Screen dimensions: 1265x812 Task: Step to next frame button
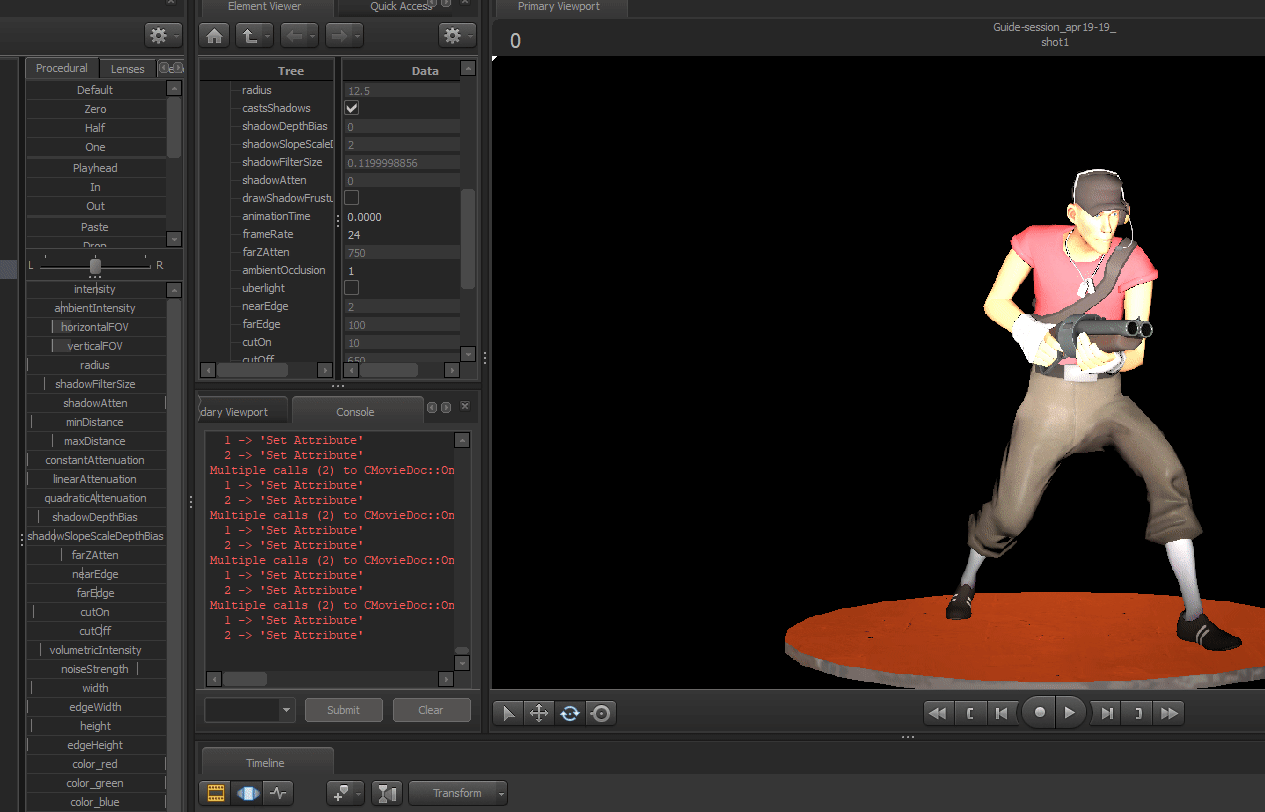pos(1107,713)
